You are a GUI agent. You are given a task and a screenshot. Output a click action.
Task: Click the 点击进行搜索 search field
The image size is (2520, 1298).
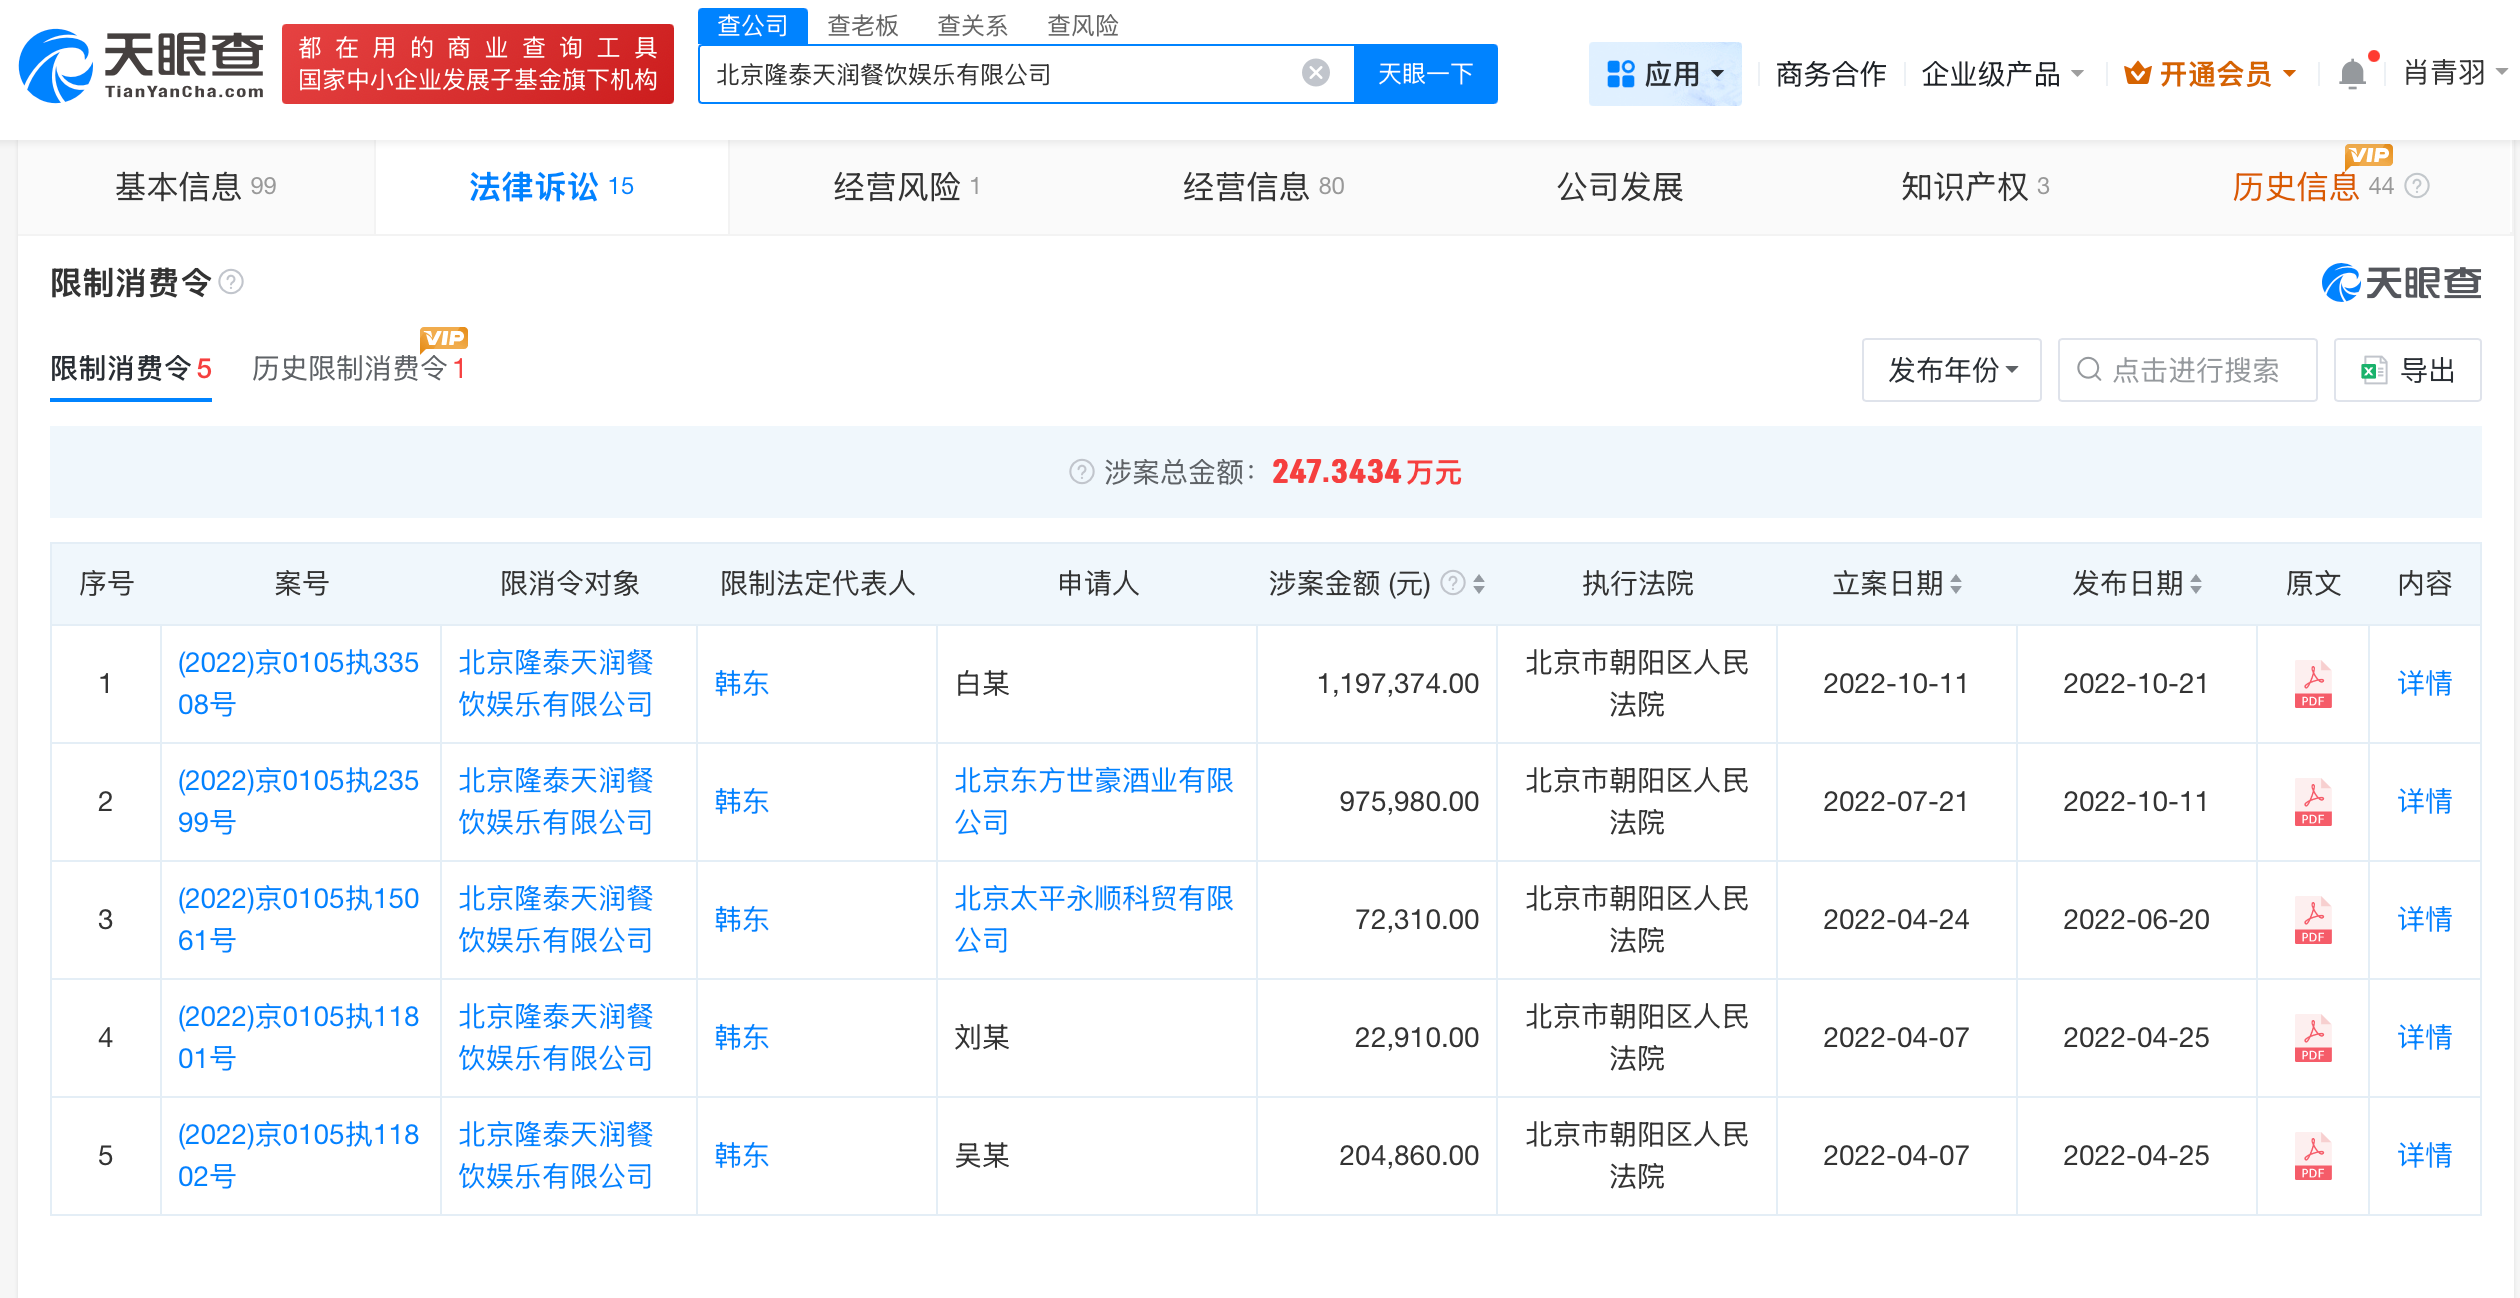pyautogui.click(x=2186, y=370)
